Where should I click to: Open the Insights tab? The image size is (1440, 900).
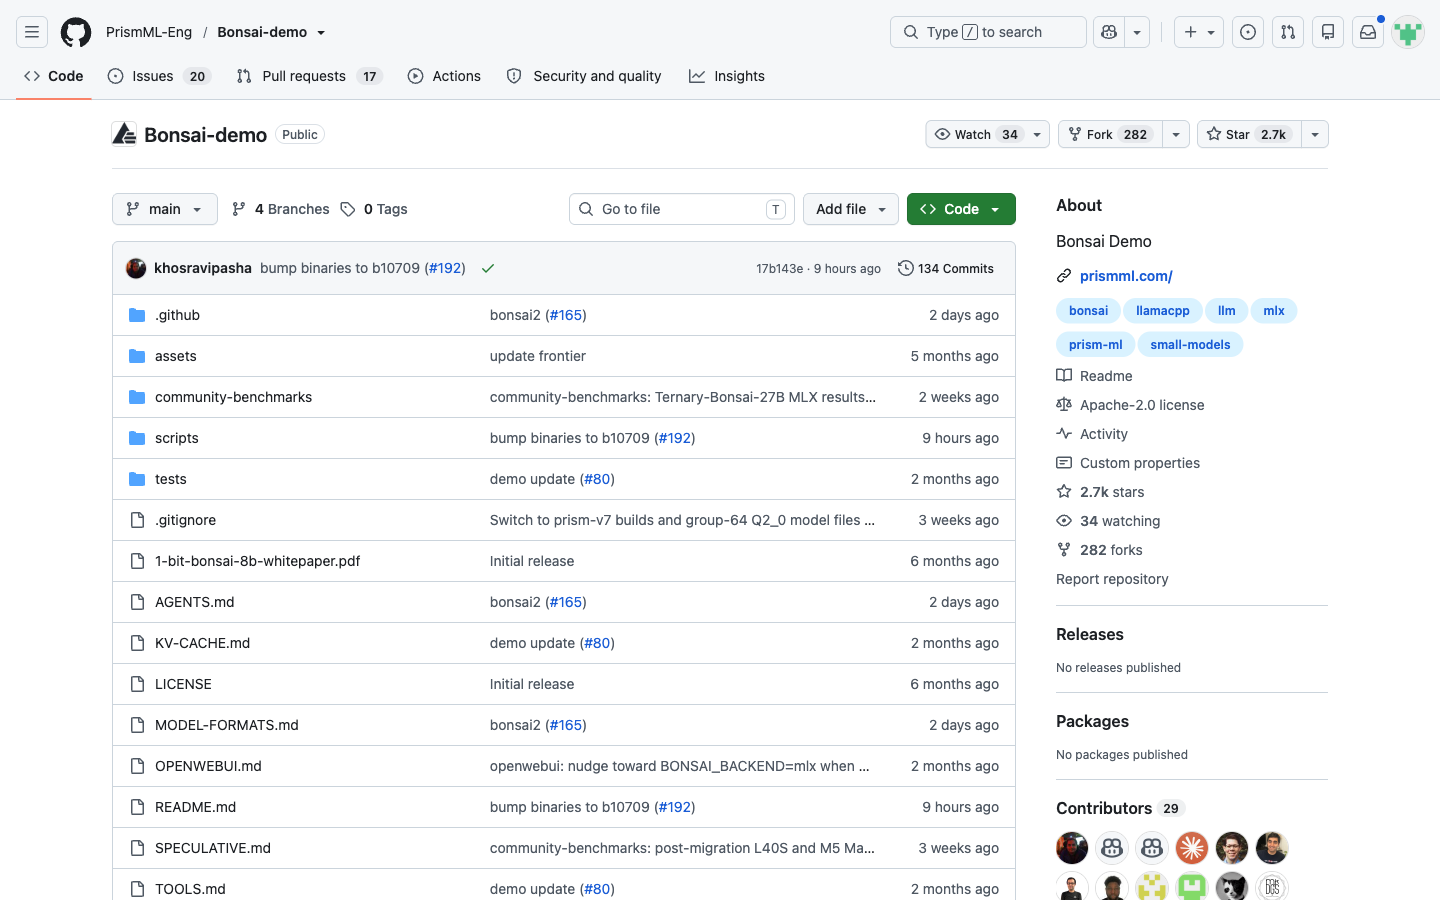[x=727, y=76]
